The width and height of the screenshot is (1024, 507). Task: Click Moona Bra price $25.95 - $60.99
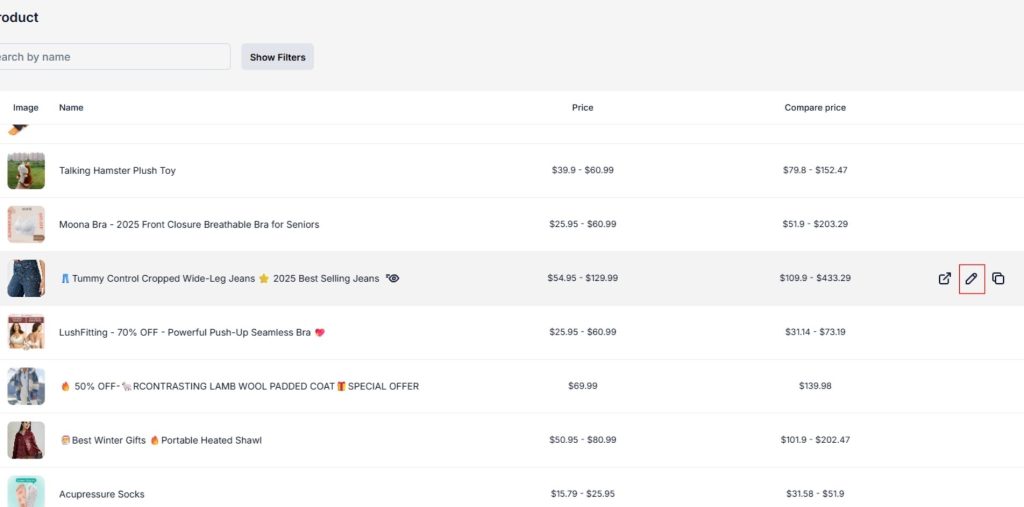583,224
